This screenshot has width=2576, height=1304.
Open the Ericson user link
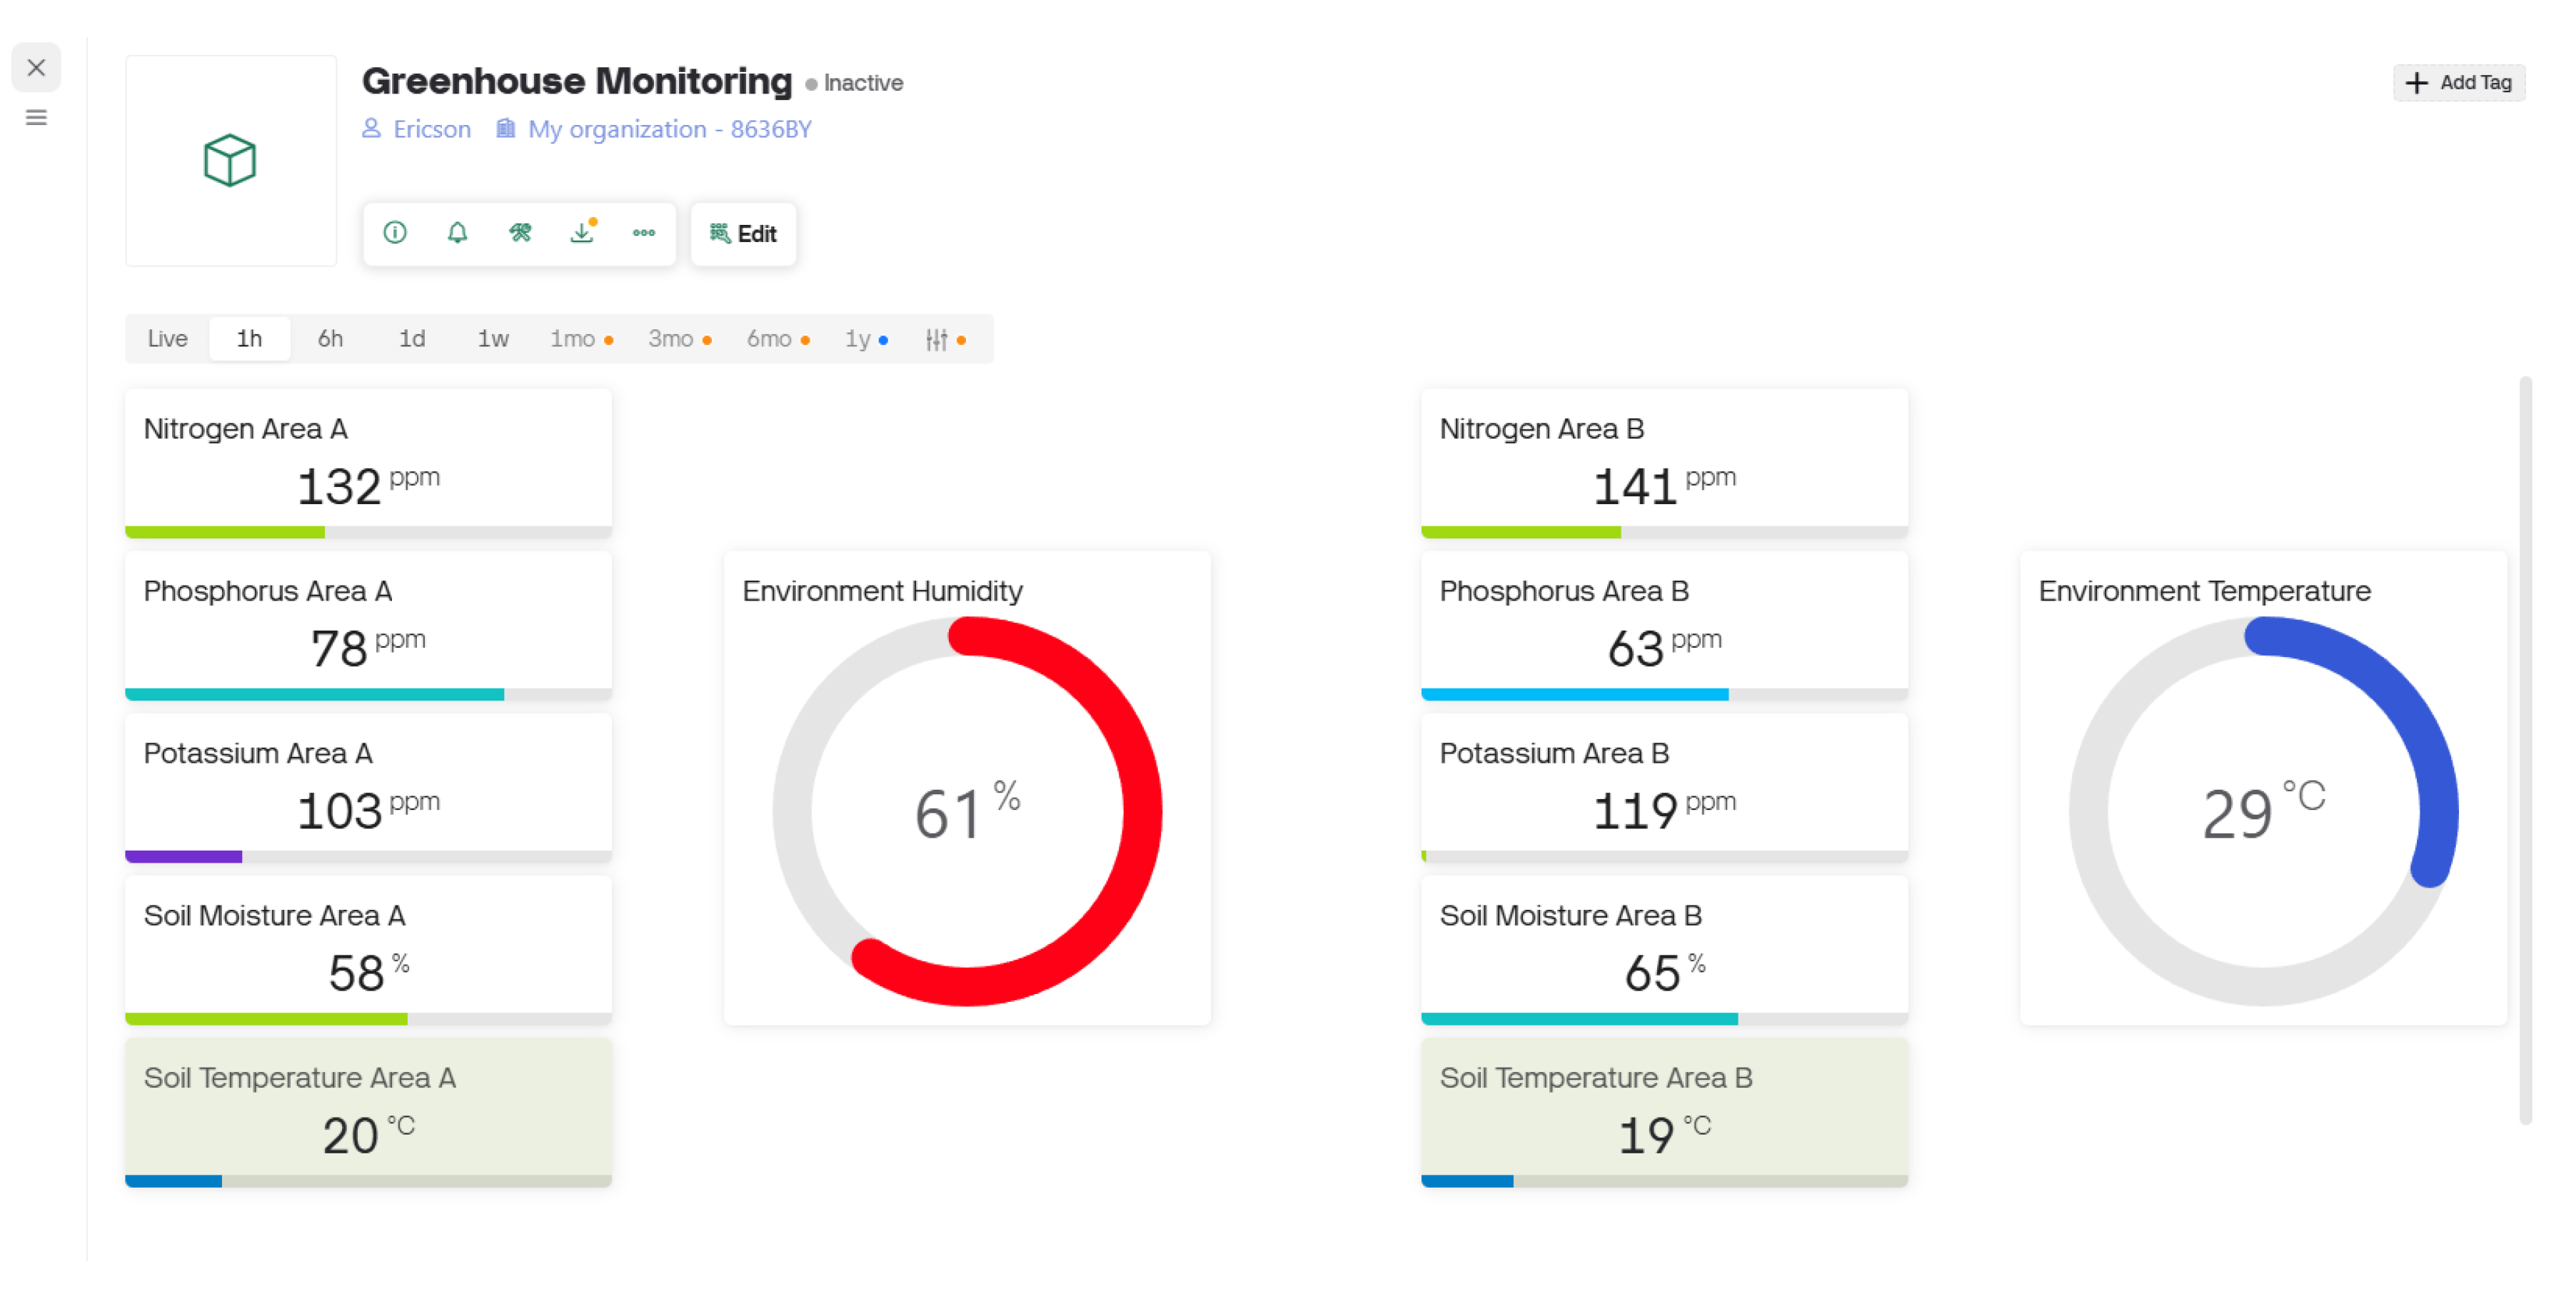[x=431, y=129]
